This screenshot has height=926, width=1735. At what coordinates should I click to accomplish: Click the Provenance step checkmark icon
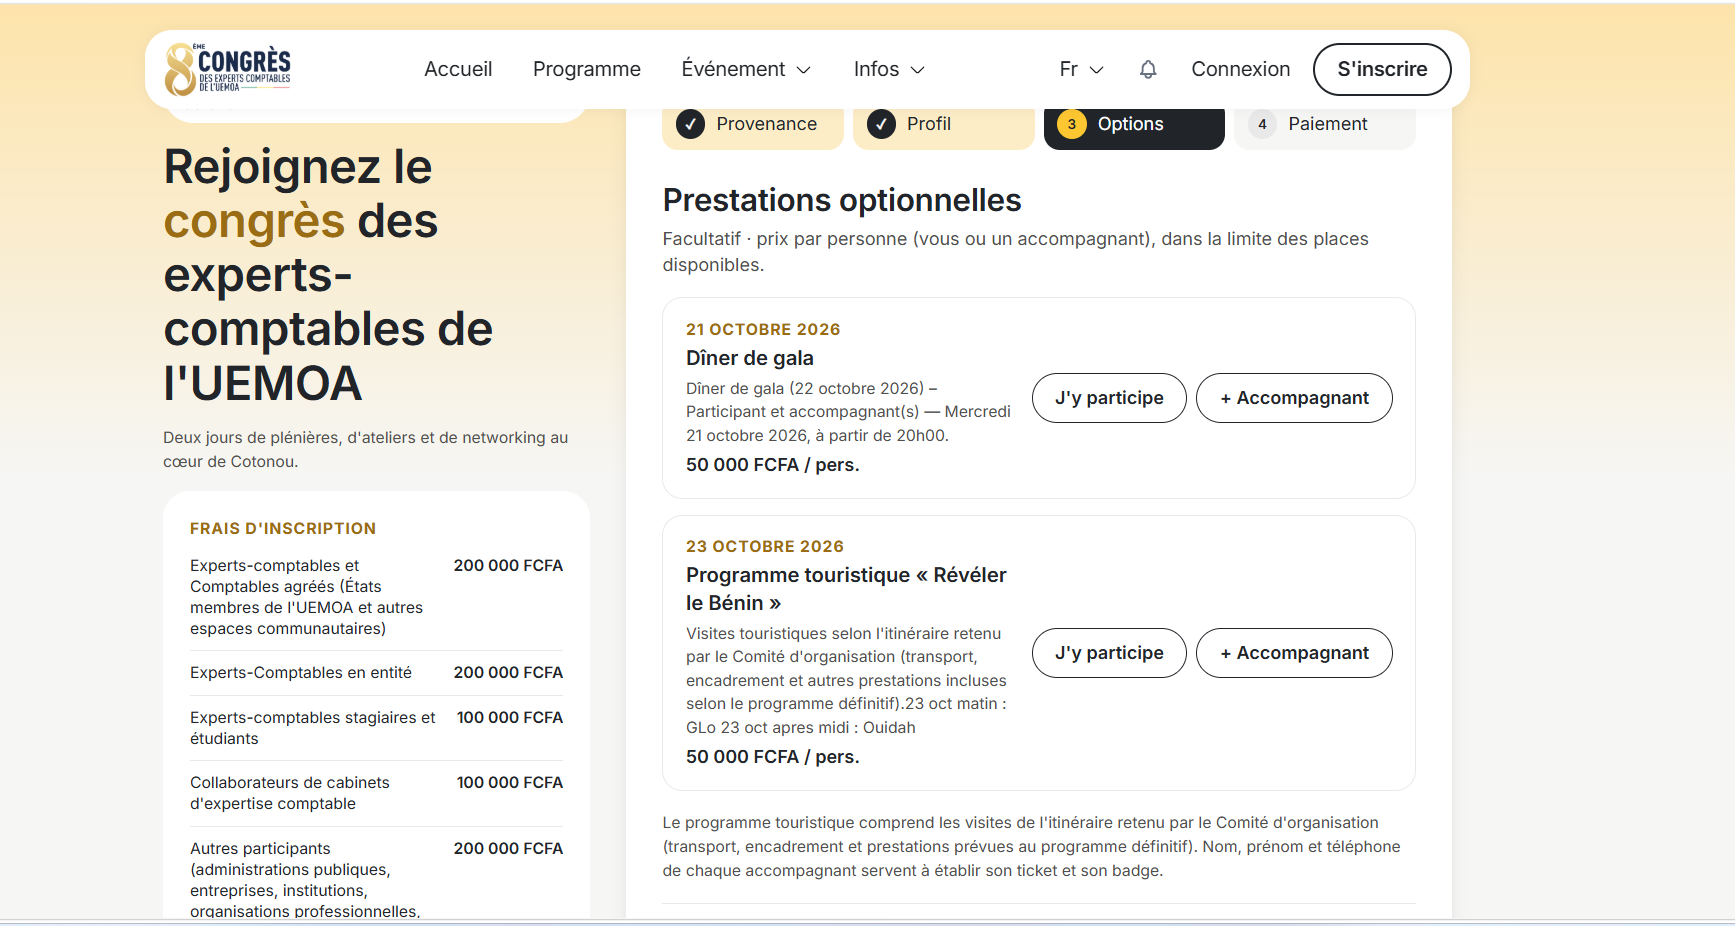[690, 124]
